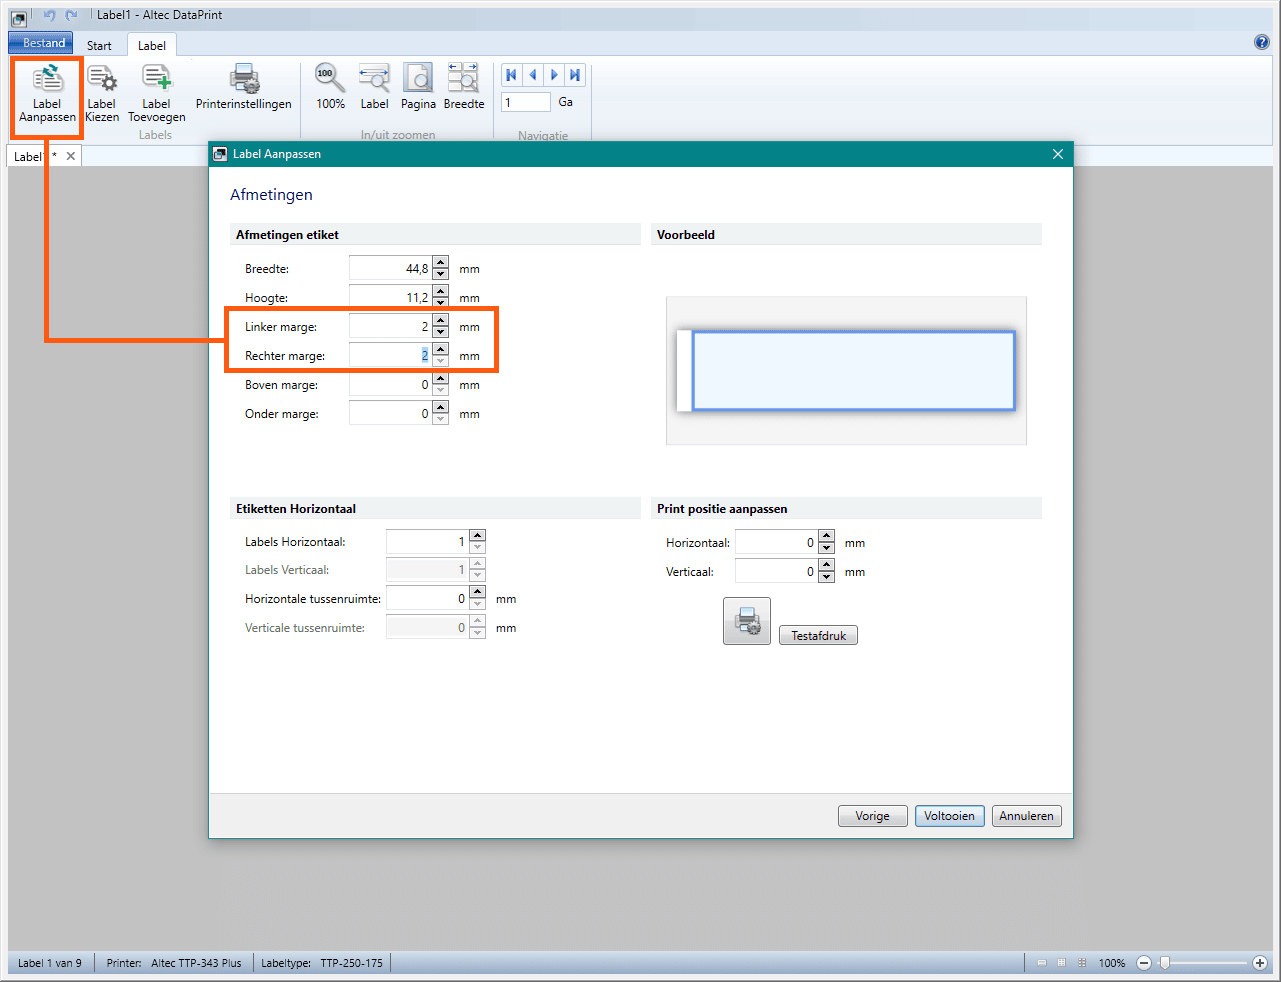
Task: Switch to the Start ribbon tab
Action: [99, 46]
